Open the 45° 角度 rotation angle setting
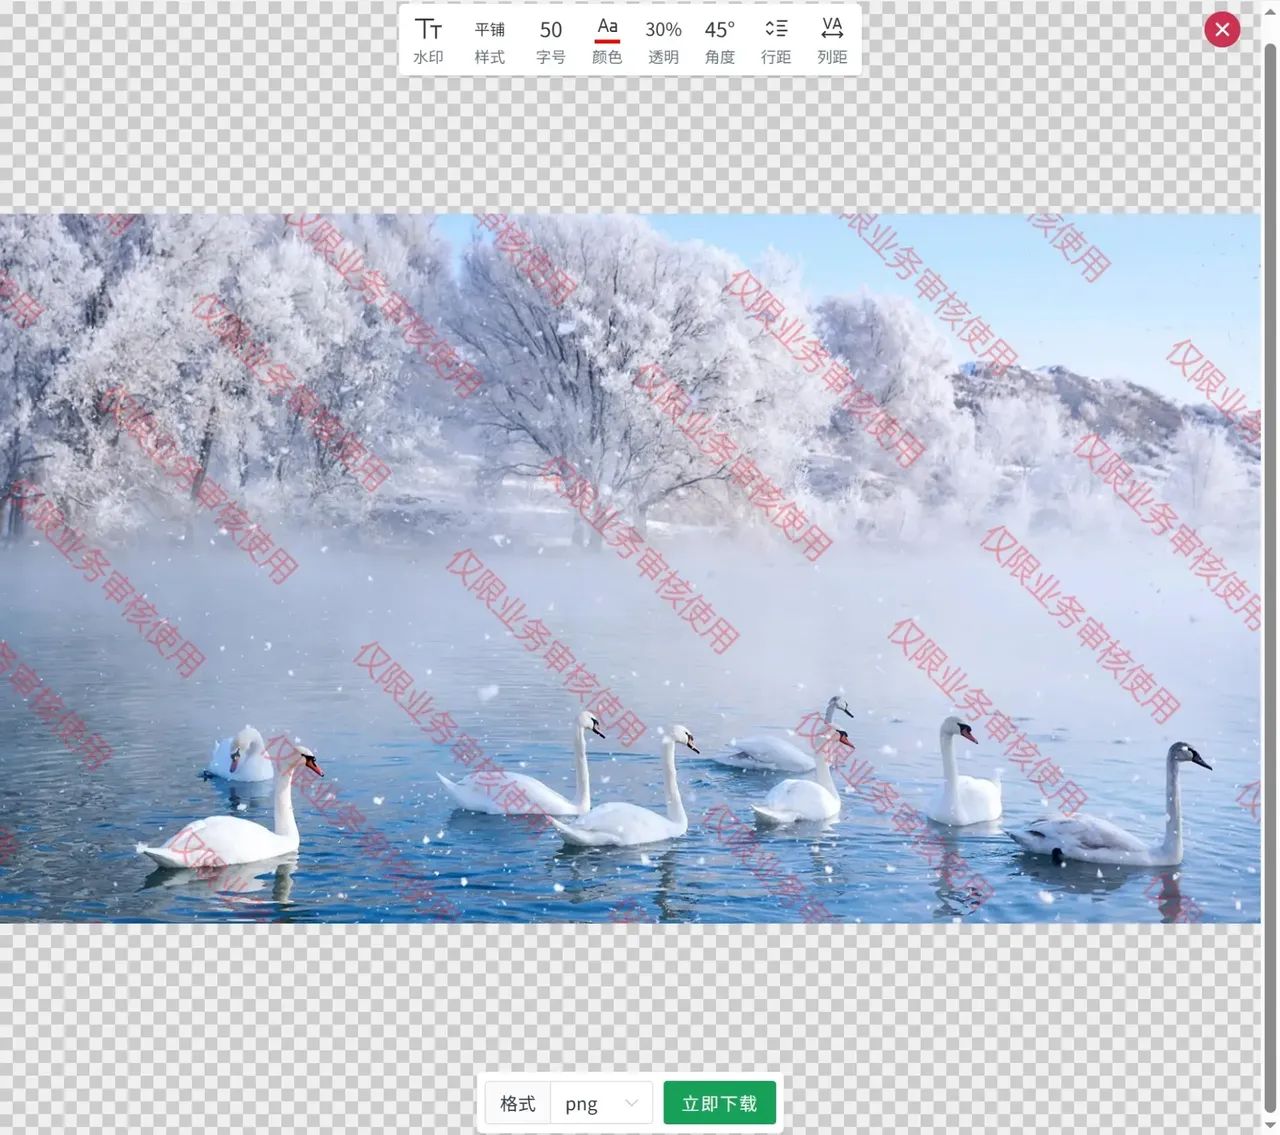 pos(720,41)
